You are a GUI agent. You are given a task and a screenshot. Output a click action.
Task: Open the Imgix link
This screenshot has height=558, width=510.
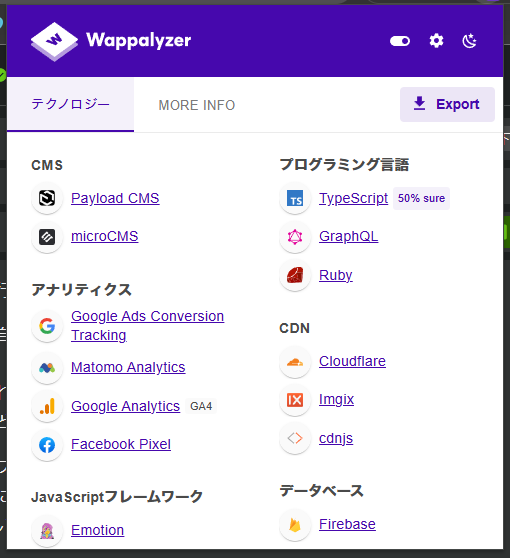[336, 400]
